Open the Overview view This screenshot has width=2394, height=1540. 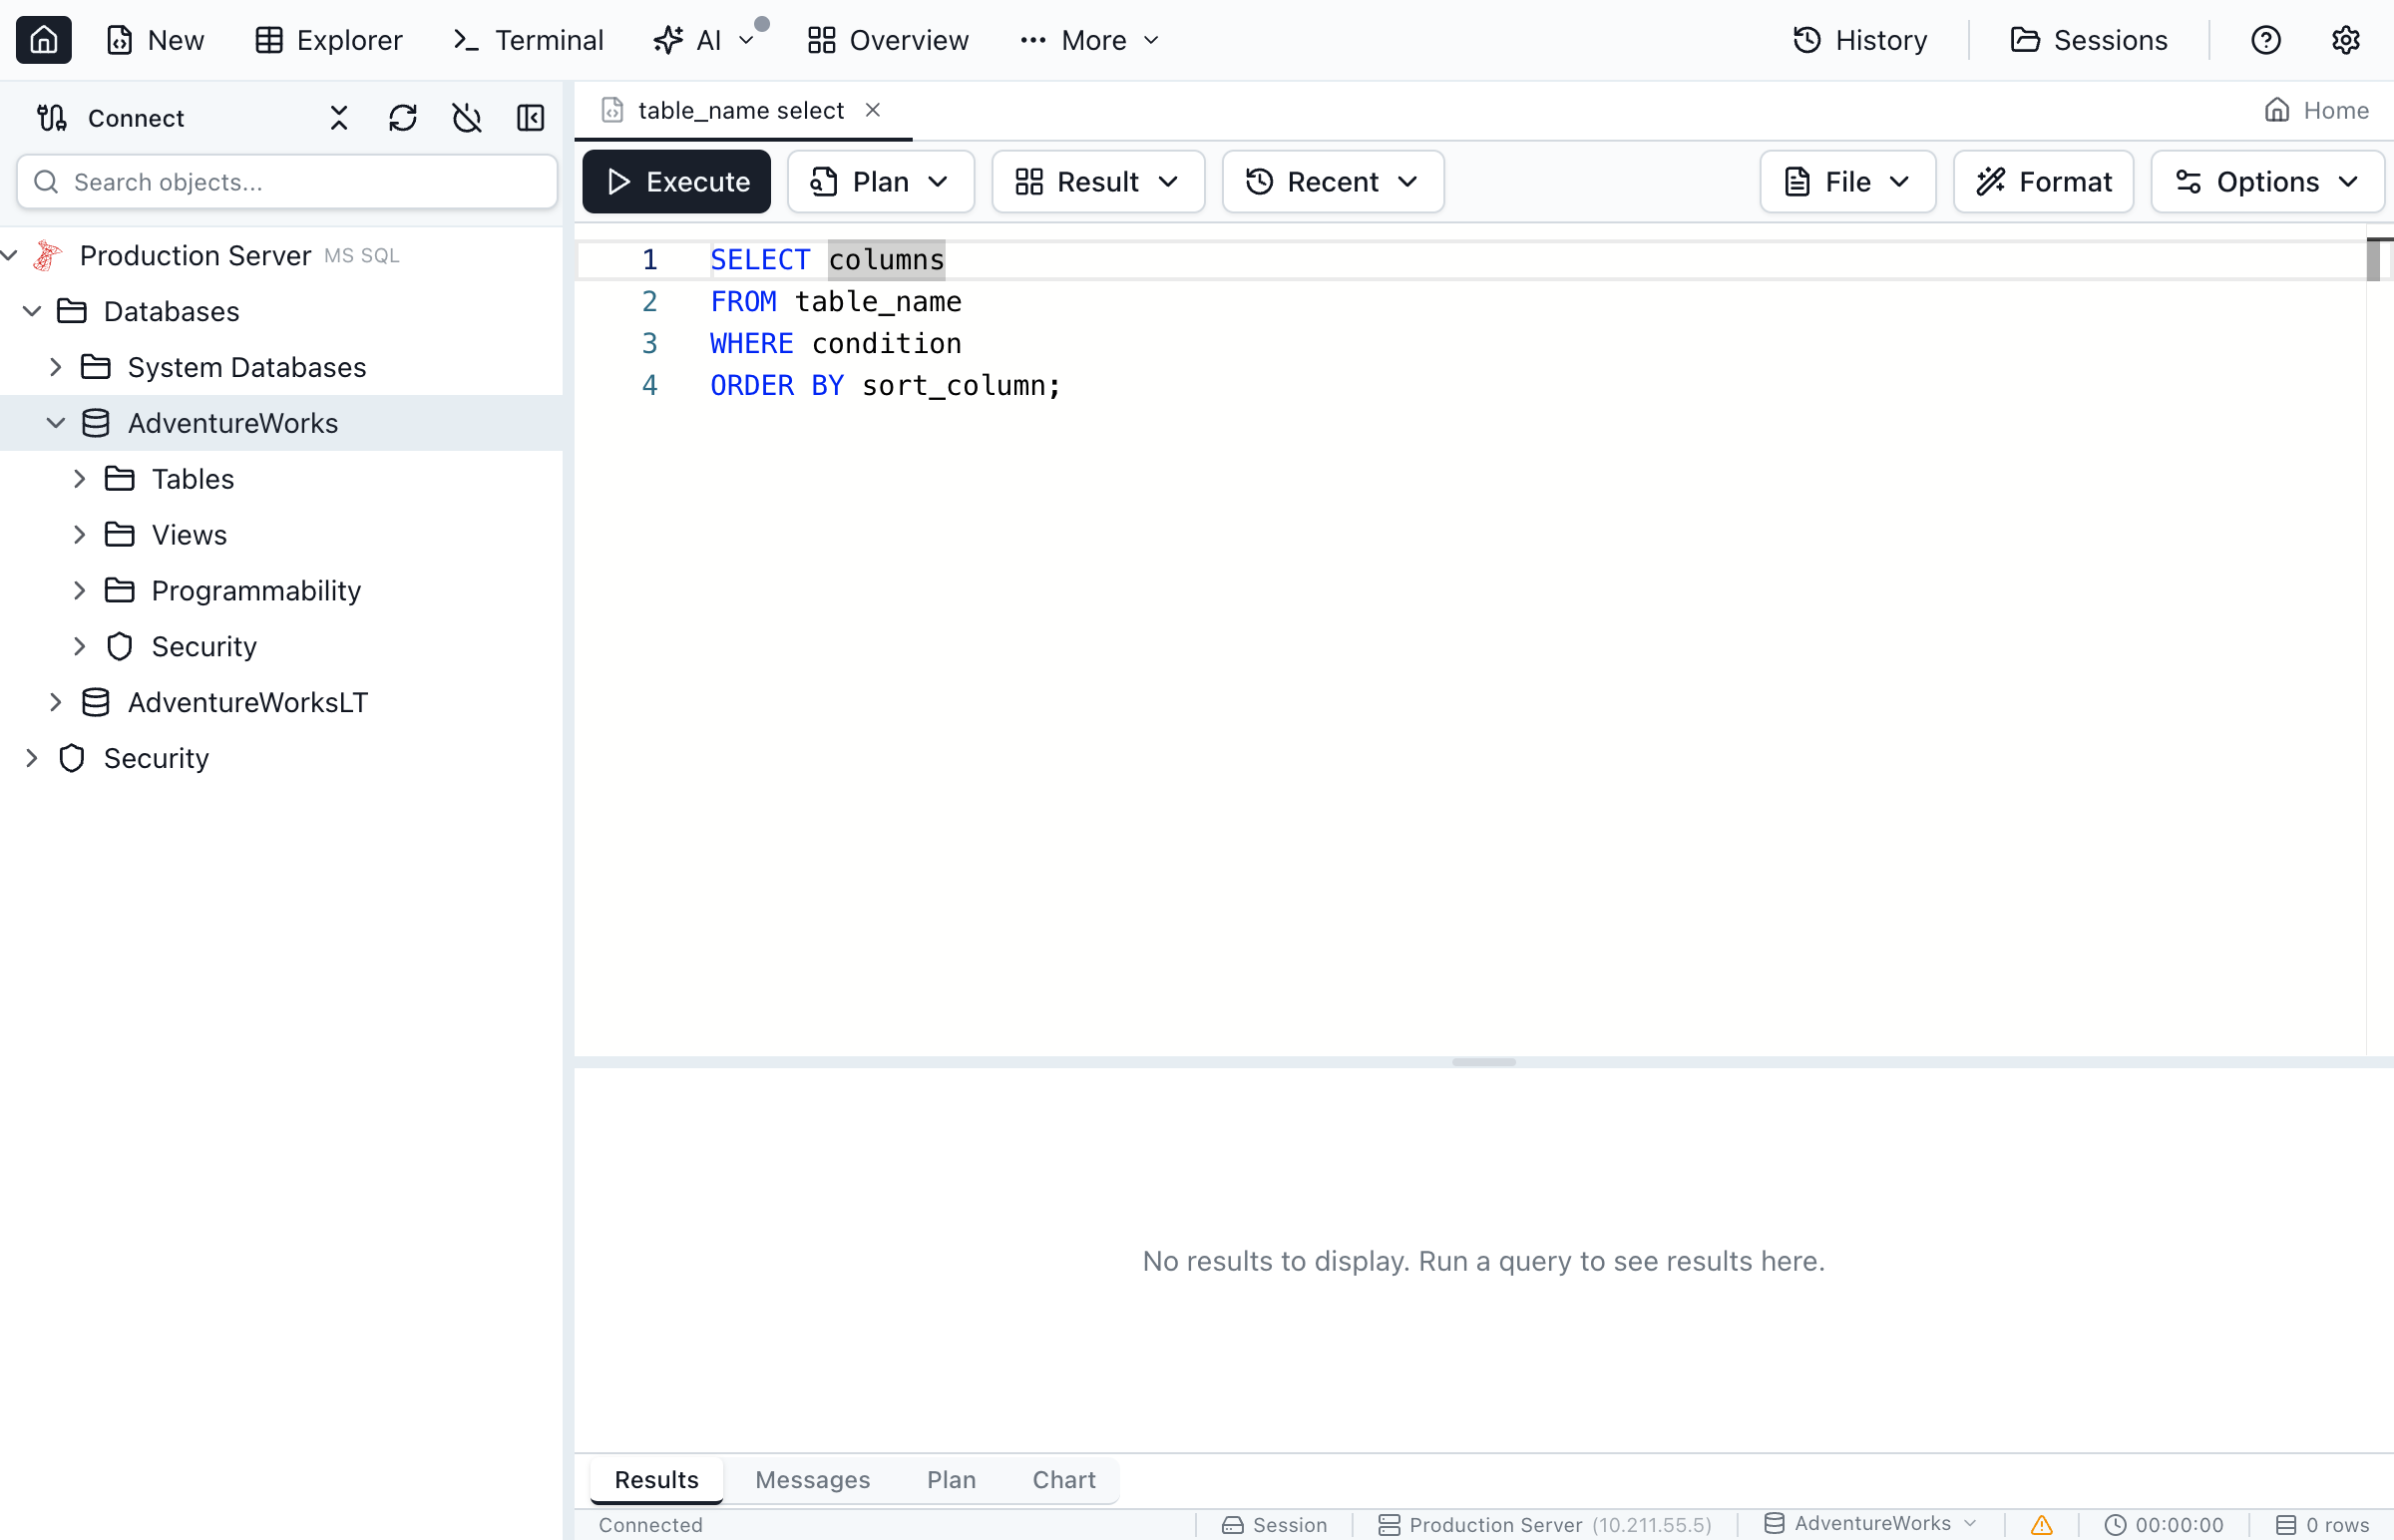887,40
